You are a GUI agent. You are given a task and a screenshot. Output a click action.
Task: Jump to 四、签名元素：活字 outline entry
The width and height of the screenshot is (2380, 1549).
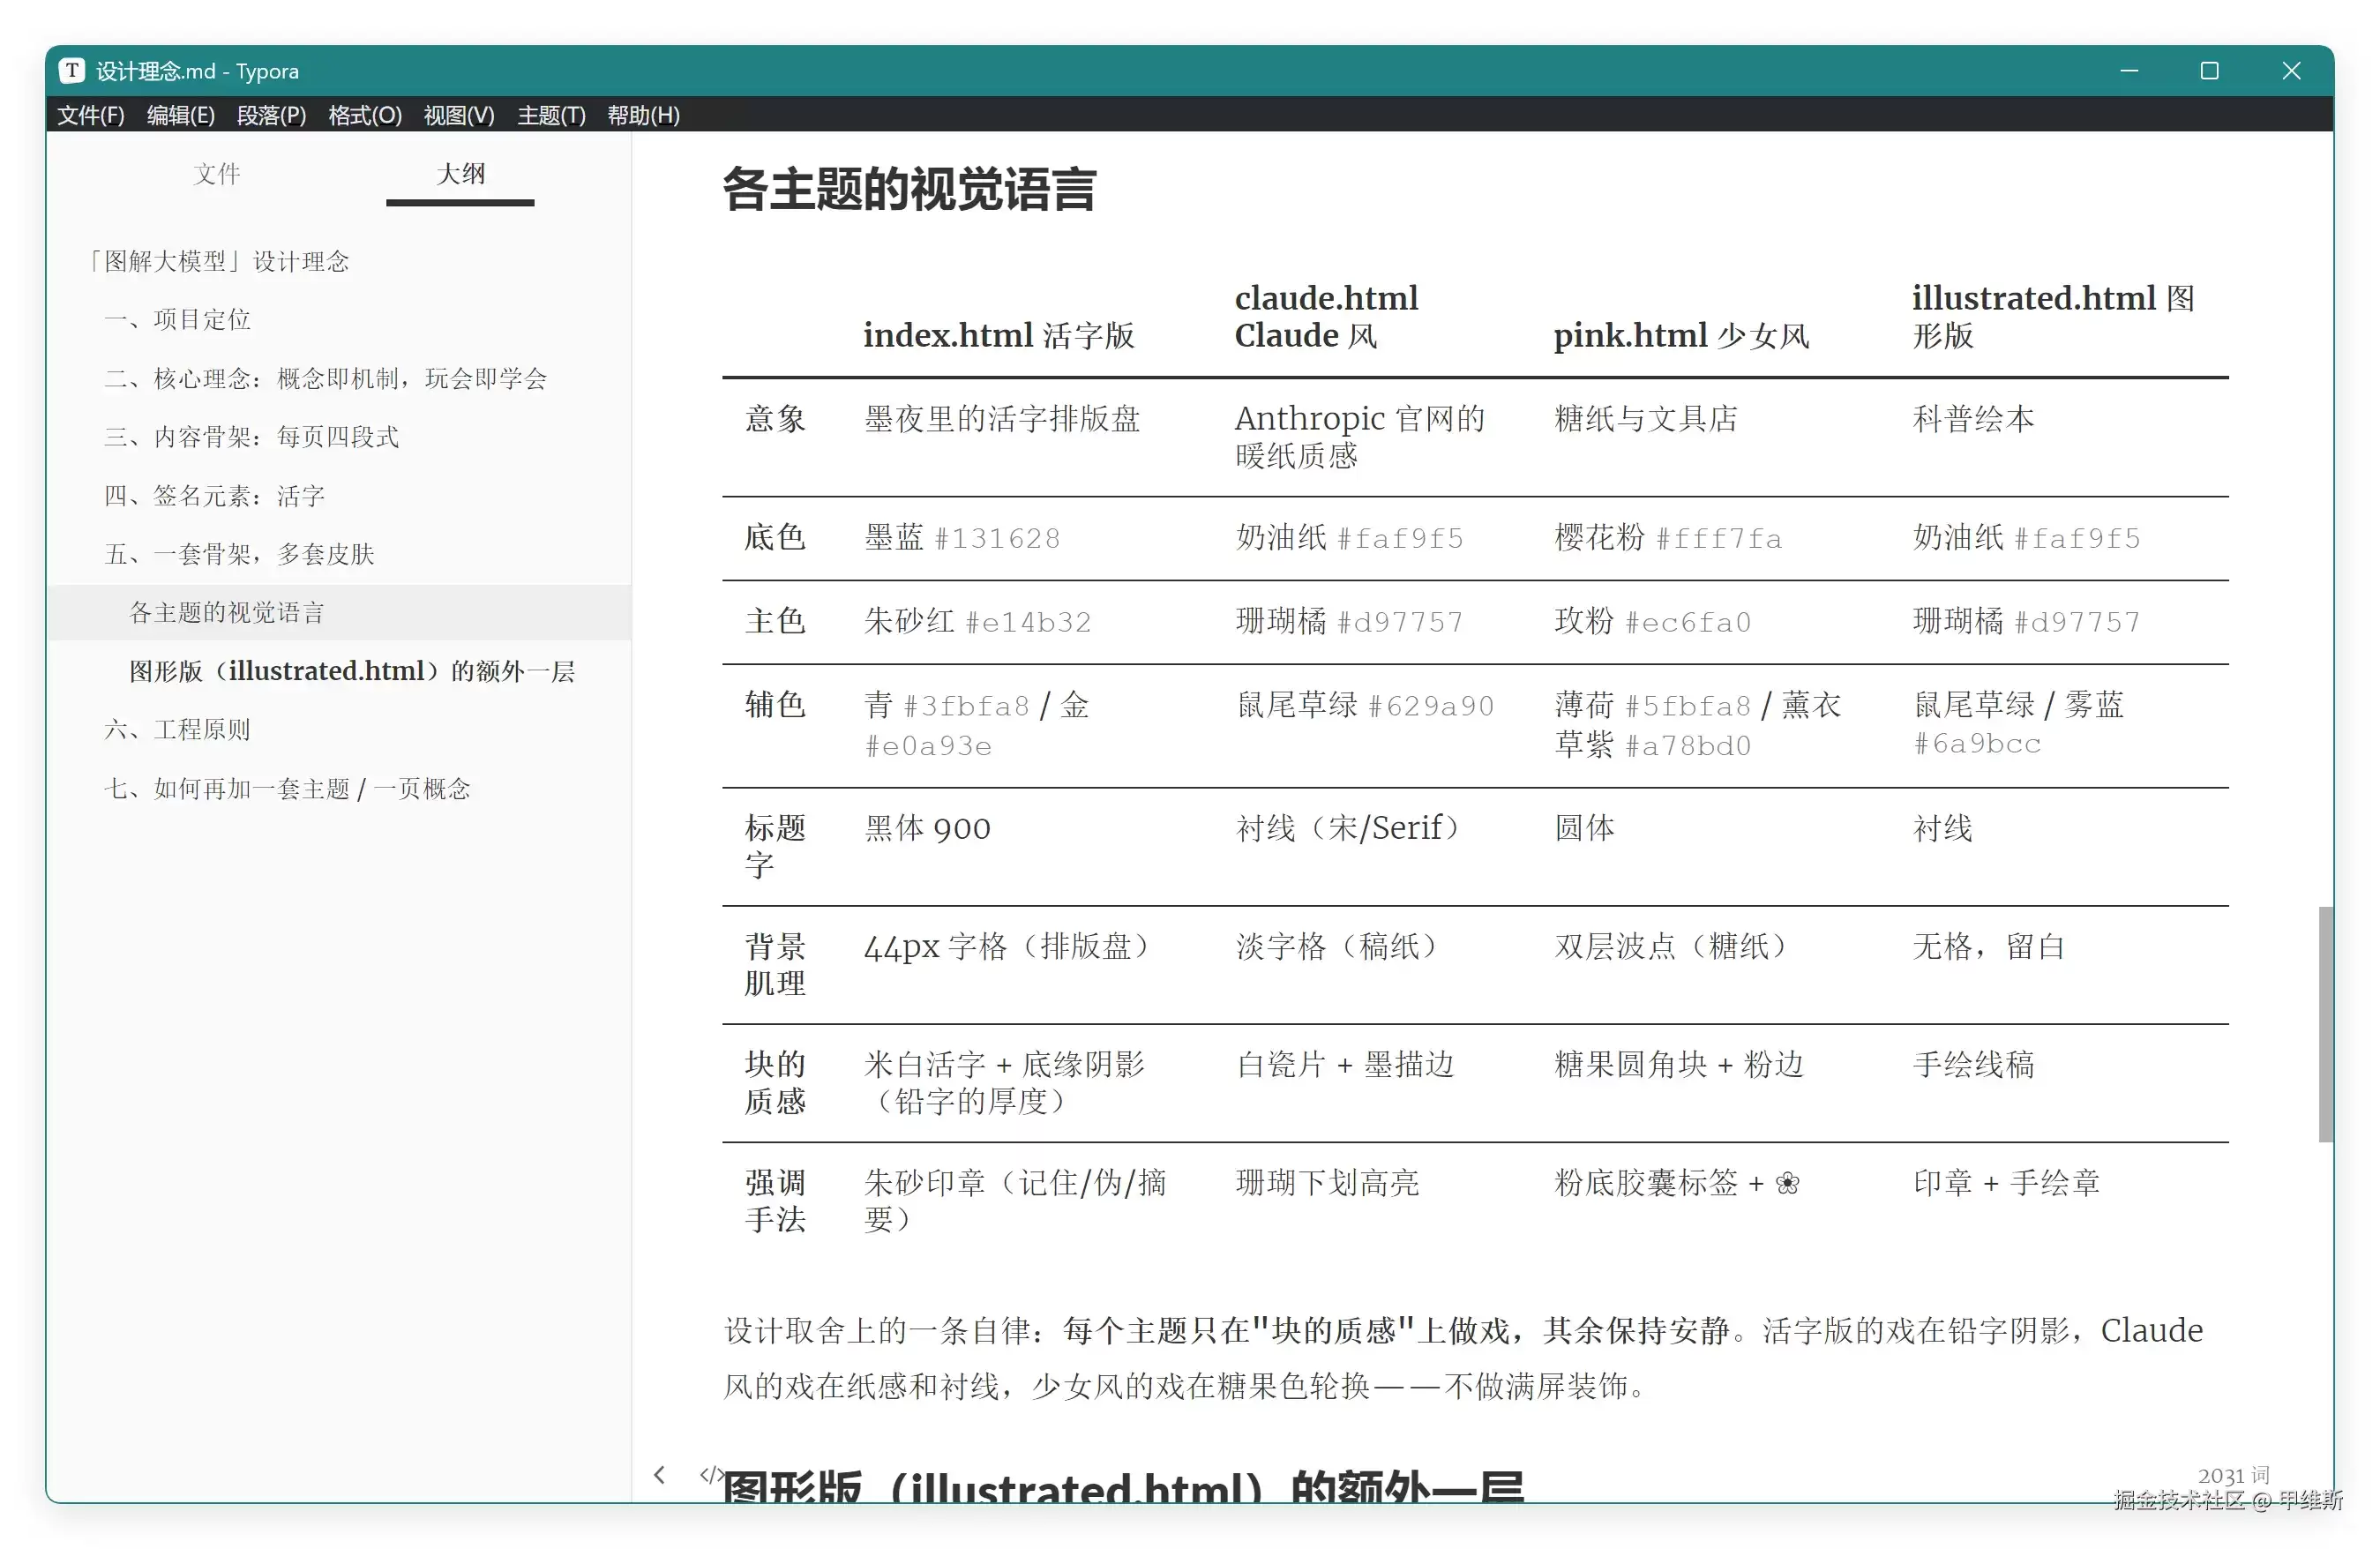point(214,495)
